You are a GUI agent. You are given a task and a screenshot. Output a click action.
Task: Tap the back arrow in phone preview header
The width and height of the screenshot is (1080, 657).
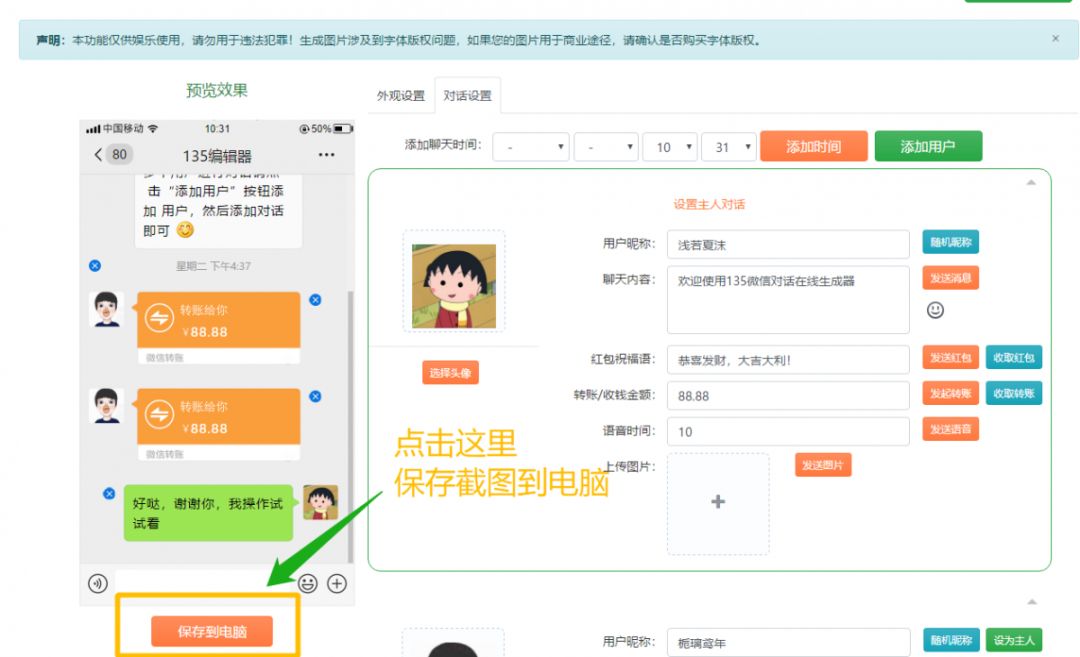pos(98,154)
